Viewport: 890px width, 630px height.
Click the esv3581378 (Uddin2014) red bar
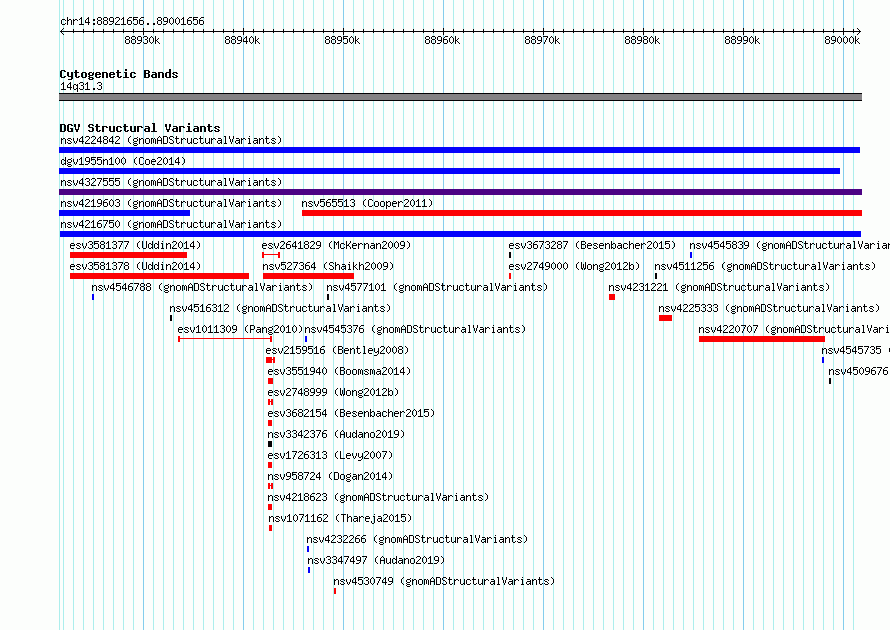point(159,276)
